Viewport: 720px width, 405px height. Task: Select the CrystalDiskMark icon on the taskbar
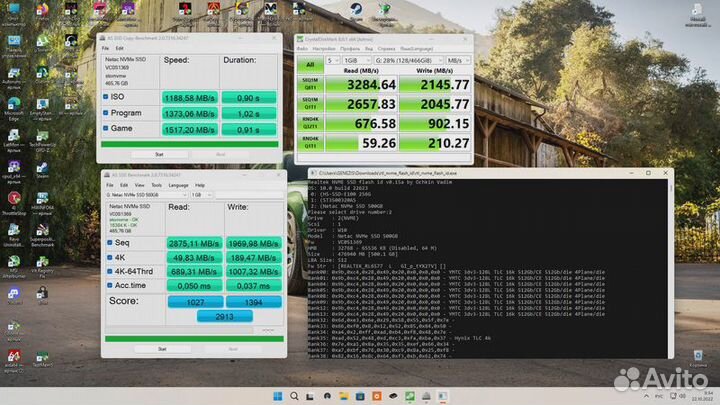pyautogui.click(x=410, y=396)
